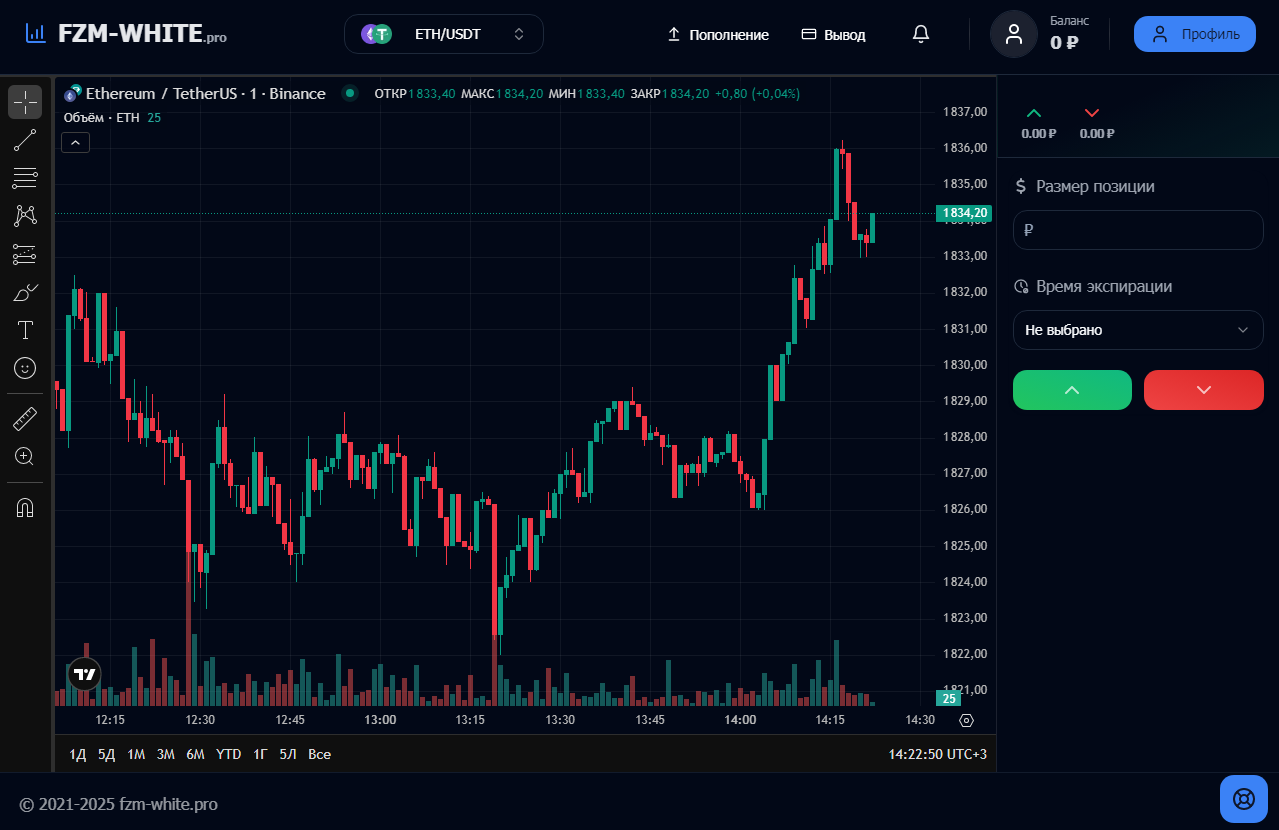This screenshot has height=830, width=1279.
Task: Click the © 2021-2025 fzm-white.pro footer text
Action: [x=119, y=804]
